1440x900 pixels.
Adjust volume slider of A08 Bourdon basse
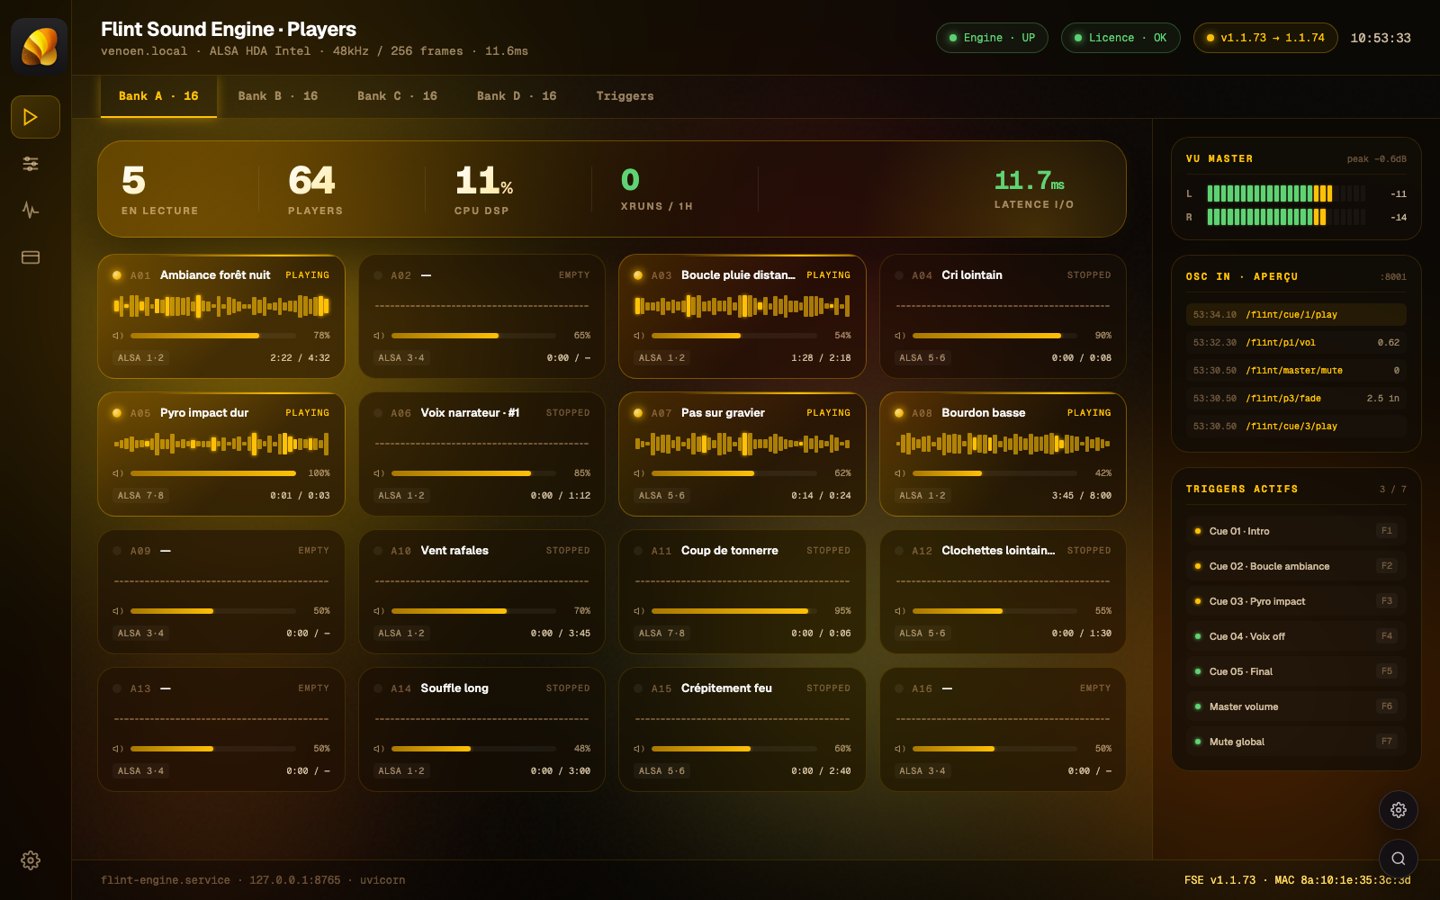tap(995, 473)
